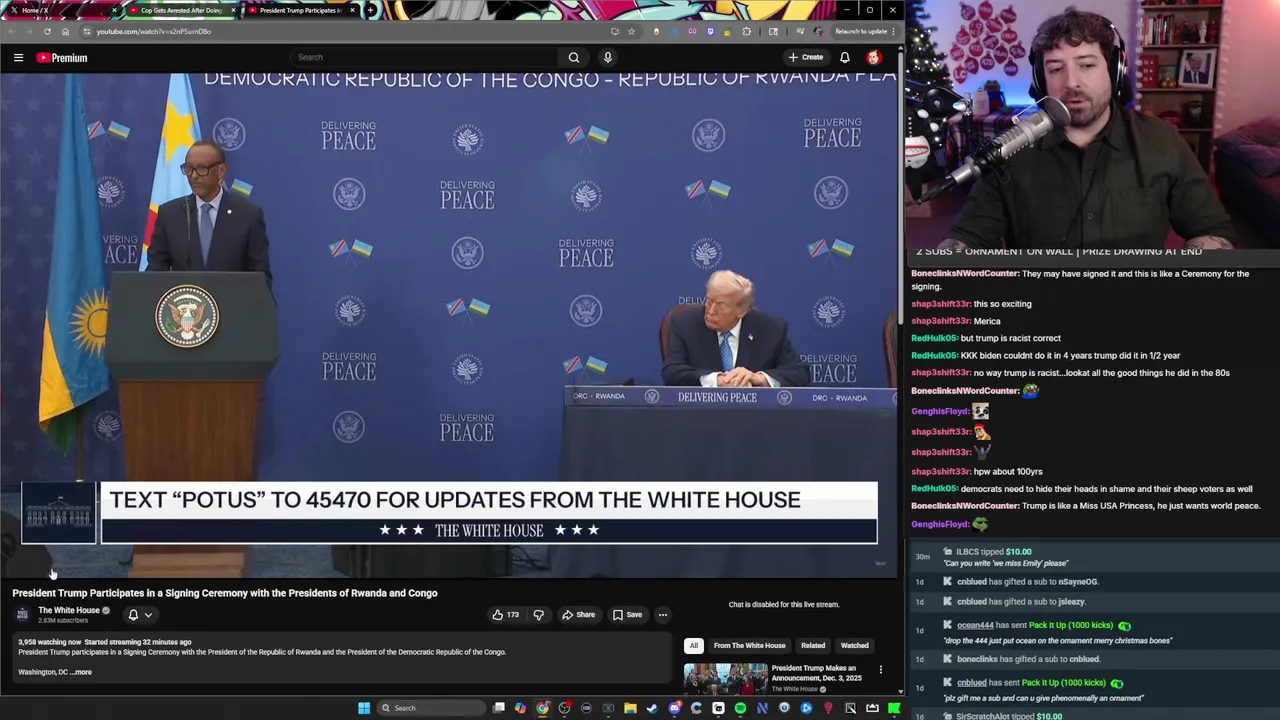Bookmark this page with the star icon

pyautogui.click(x=631, y=31)
